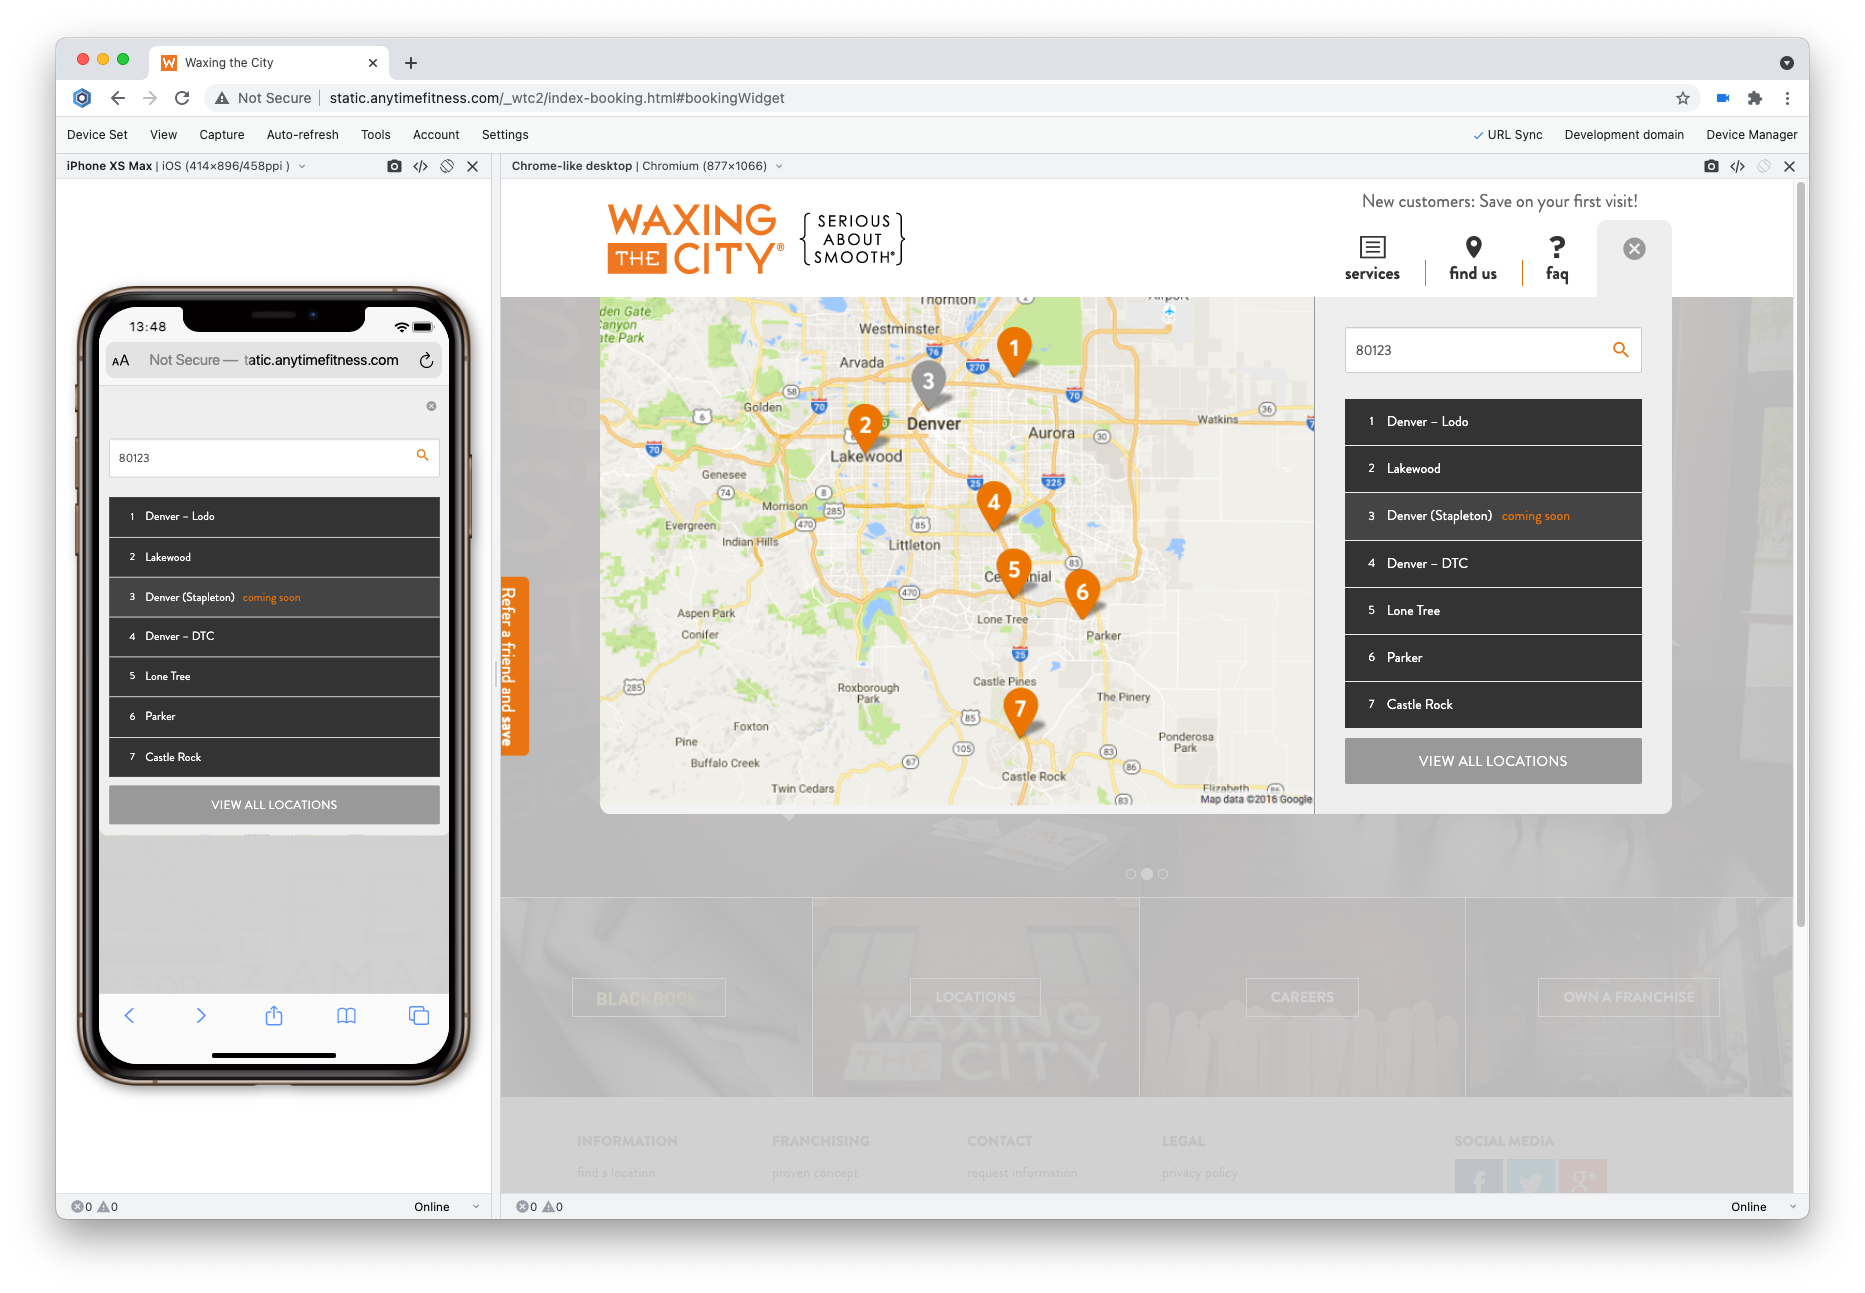Click map marker number 7 near Castle Rock
This screenshot has width=1865, height=1293.
coord(1020,712)
